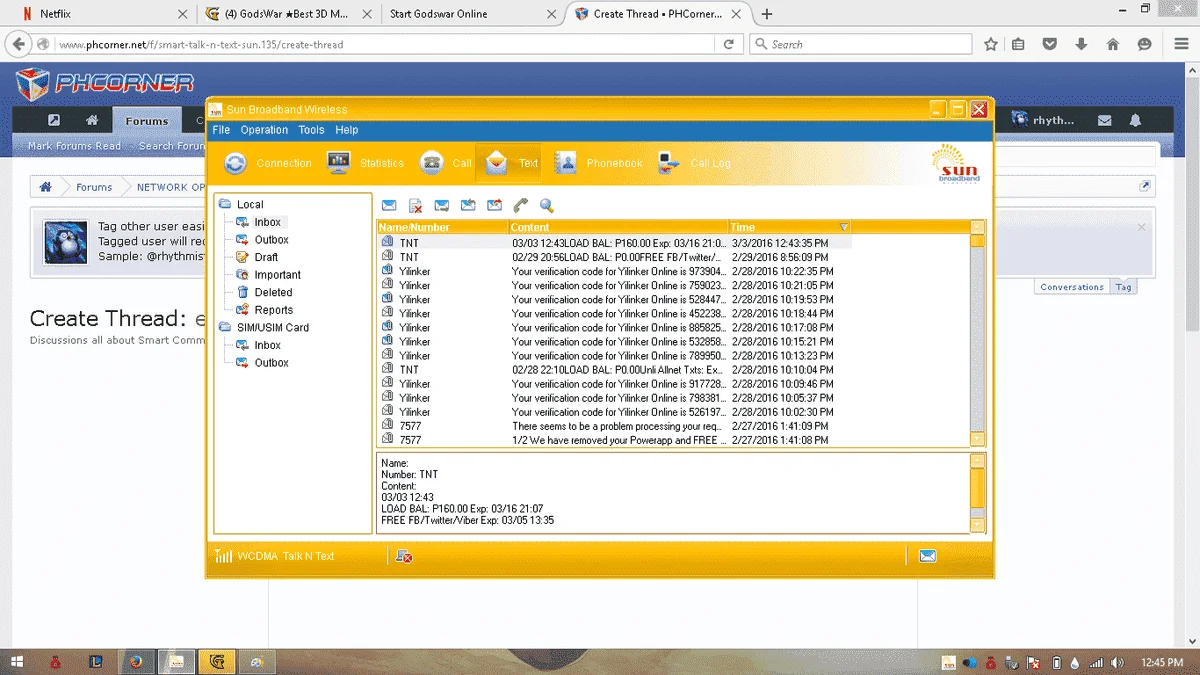Click the message list vertical scrollbar

tap(977, 333)
